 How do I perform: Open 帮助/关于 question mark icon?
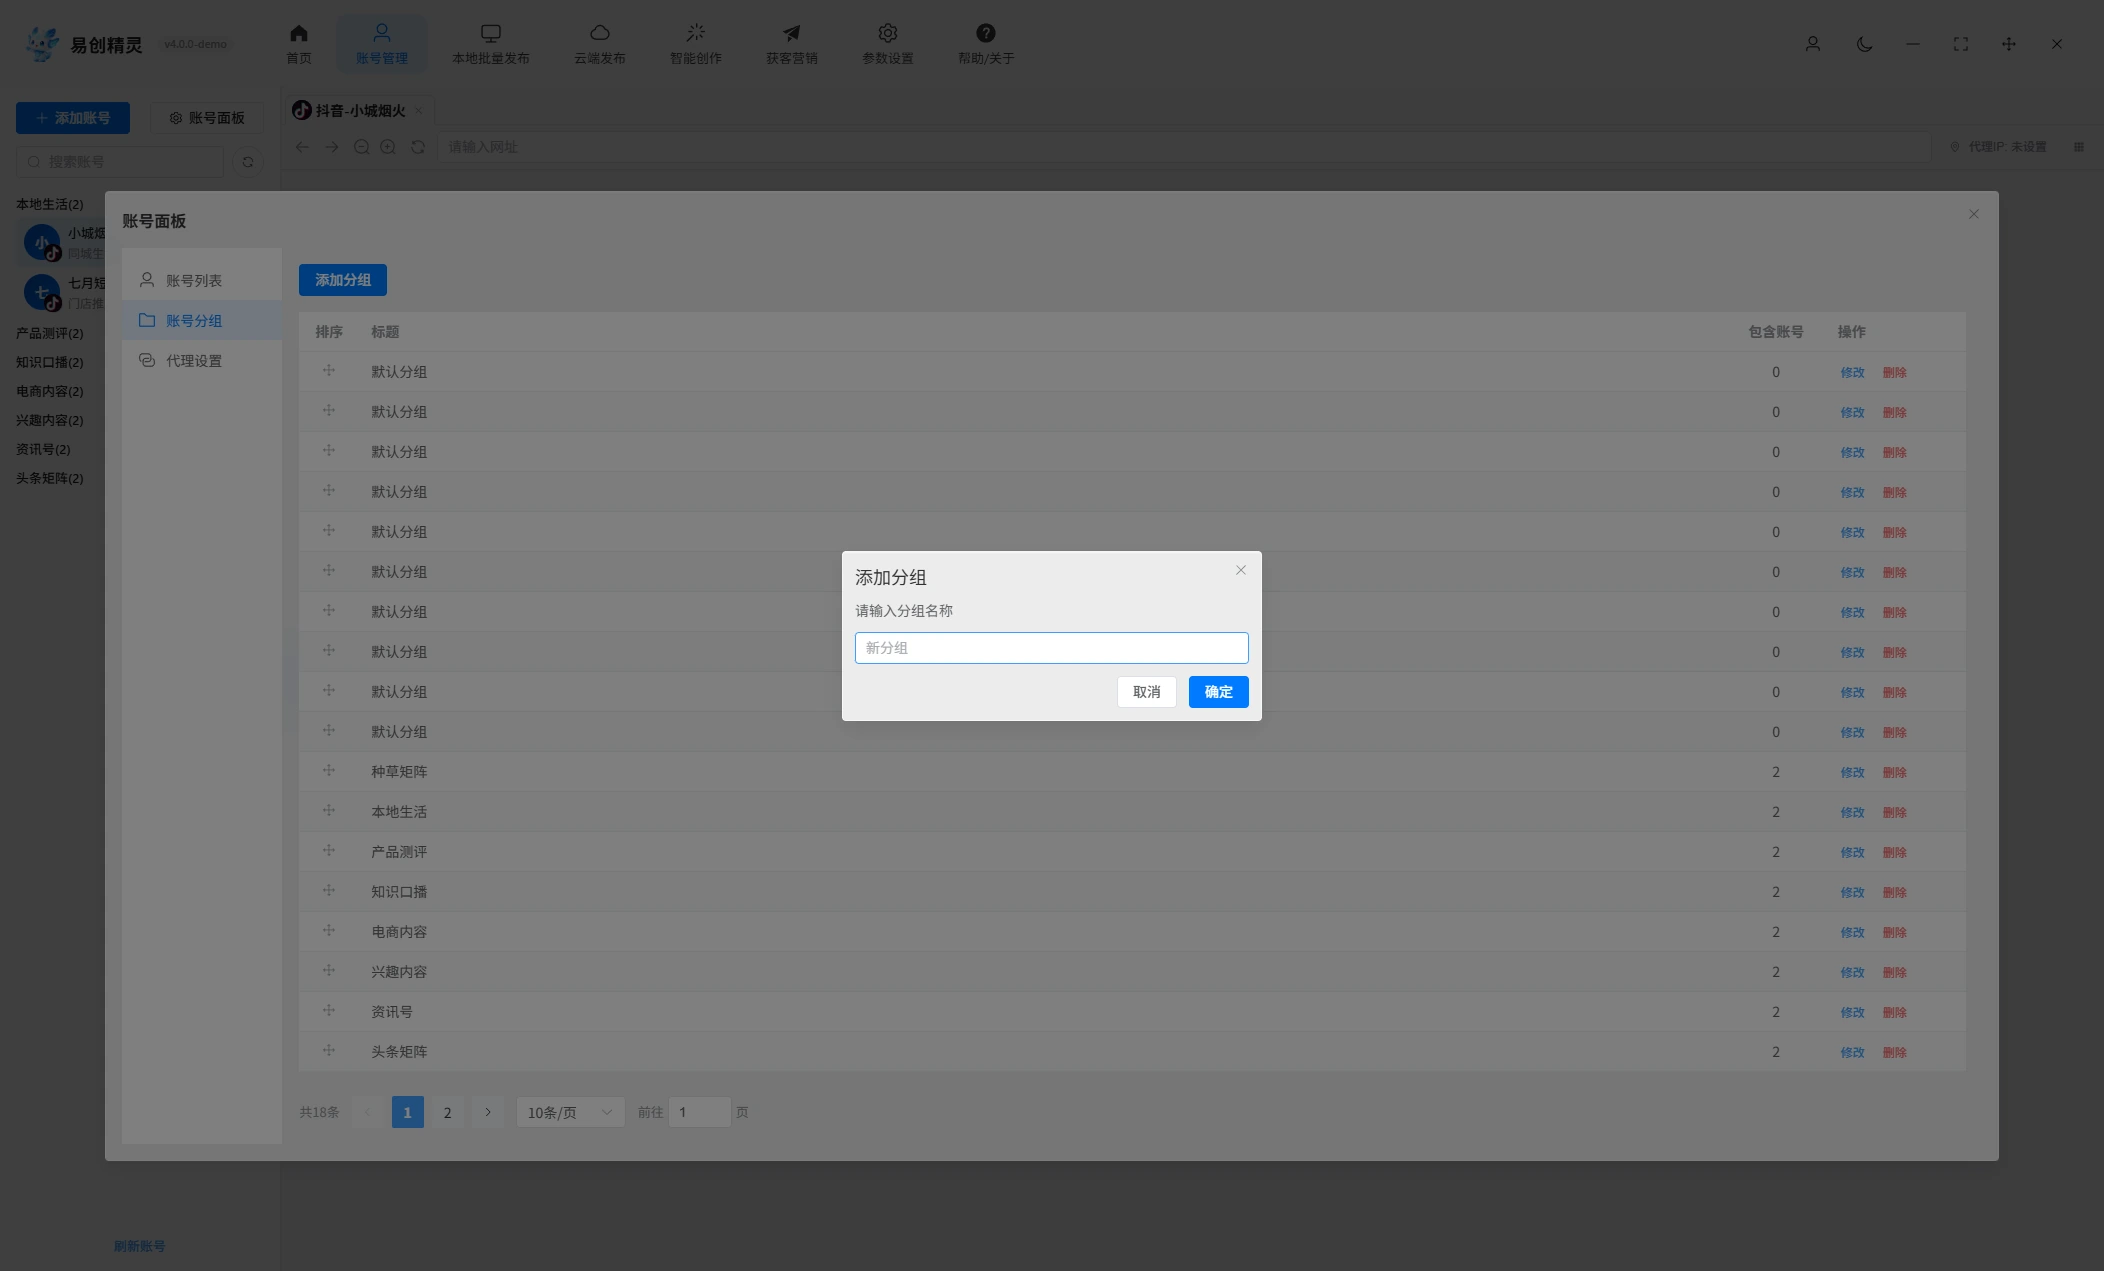pos(985,33)
